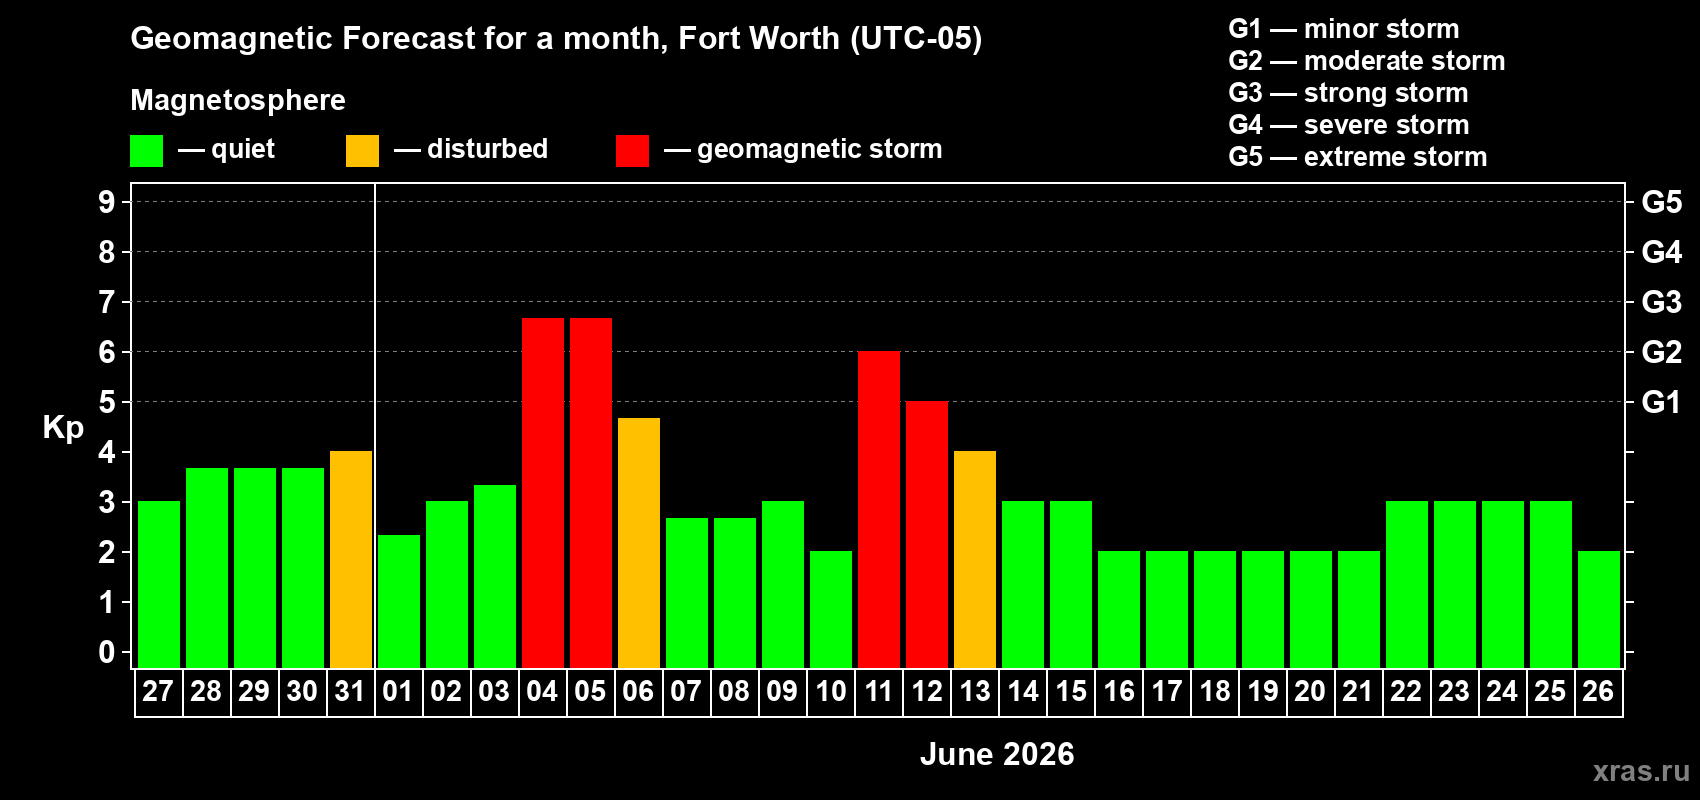This screenshot has width=1700, height=800.
Task: Click the G3 label on right axis
Action: click(1662, 302)
